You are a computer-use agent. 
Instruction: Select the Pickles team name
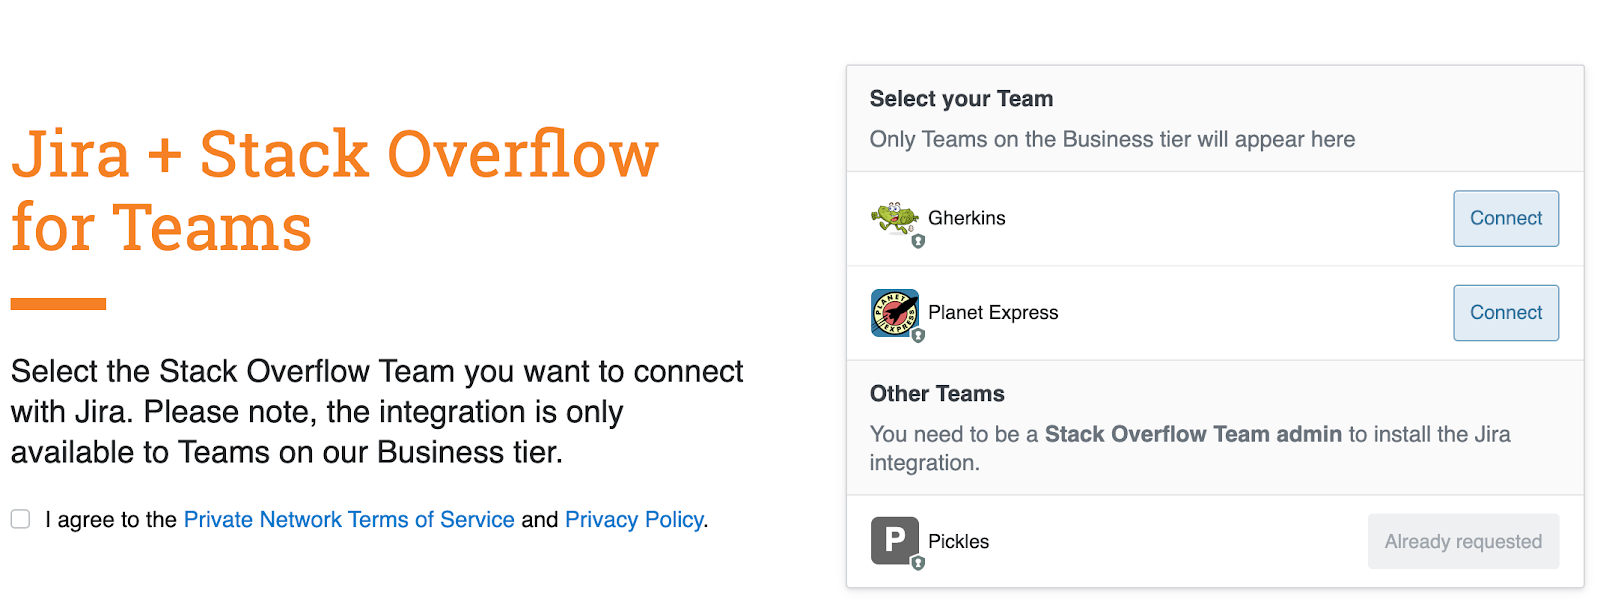958,541
